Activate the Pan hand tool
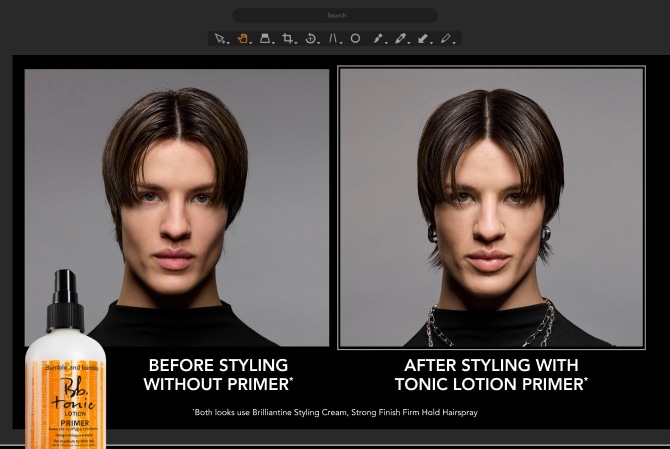The height and width of the screenshot is (449, 670). point(241,39)
